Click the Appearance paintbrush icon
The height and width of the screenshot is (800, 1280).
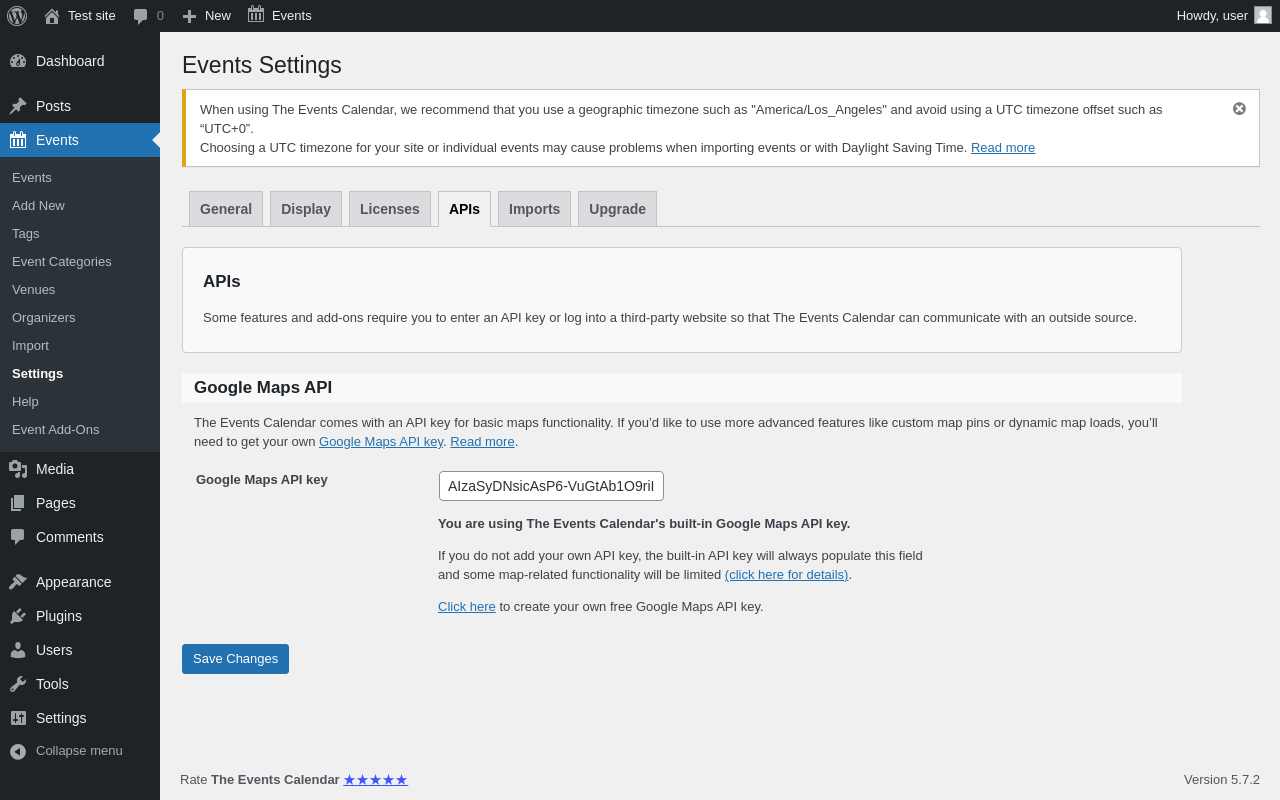[x=18, y=582]
